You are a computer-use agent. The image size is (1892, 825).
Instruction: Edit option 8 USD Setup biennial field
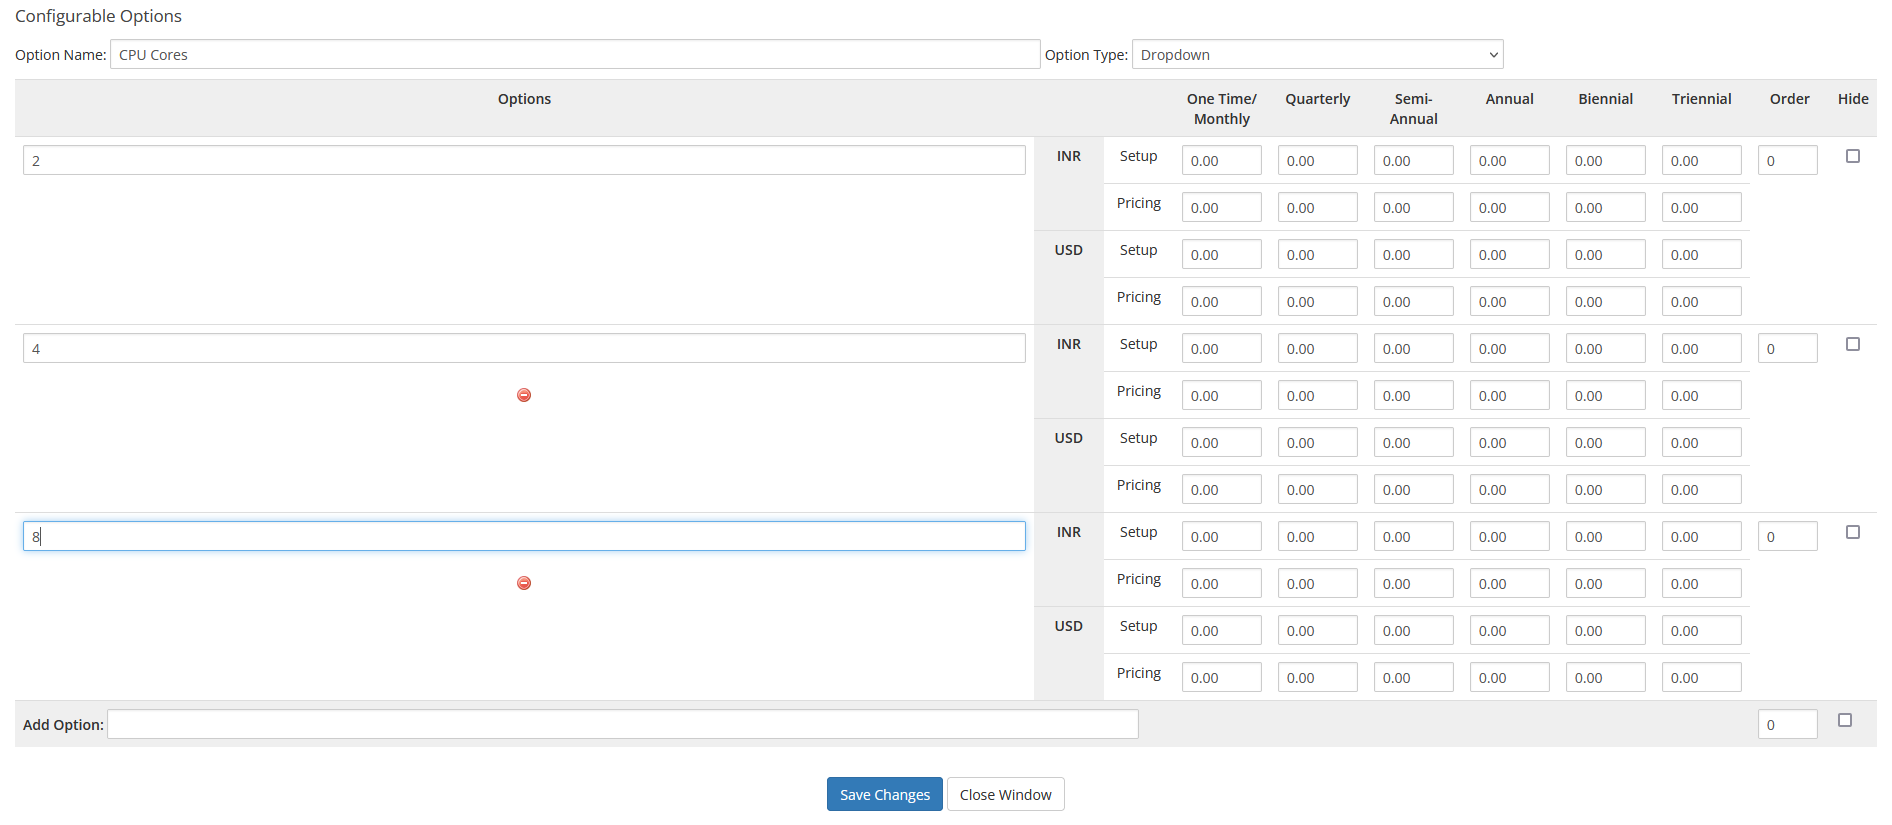pyautogui.click(x=1606, y=630)
